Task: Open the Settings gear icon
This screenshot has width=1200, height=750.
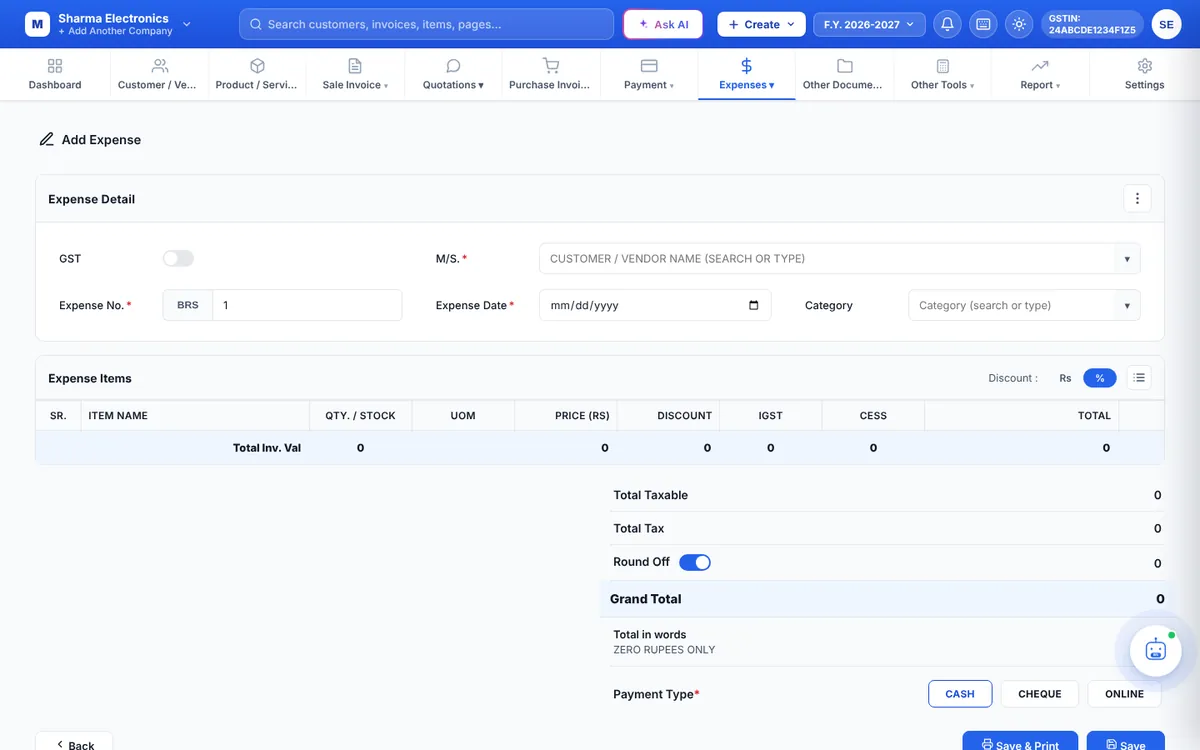Action: (1145, 66)
